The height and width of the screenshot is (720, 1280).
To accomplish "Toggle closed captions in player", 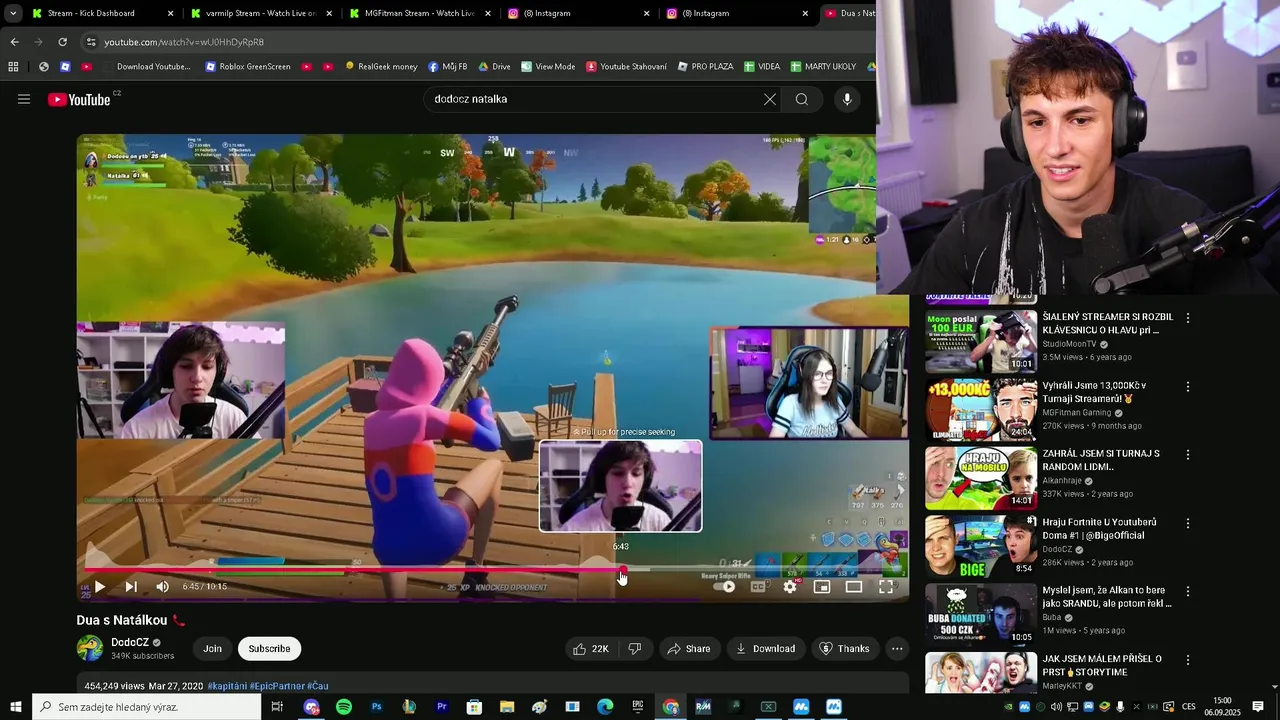I will 758,587.
